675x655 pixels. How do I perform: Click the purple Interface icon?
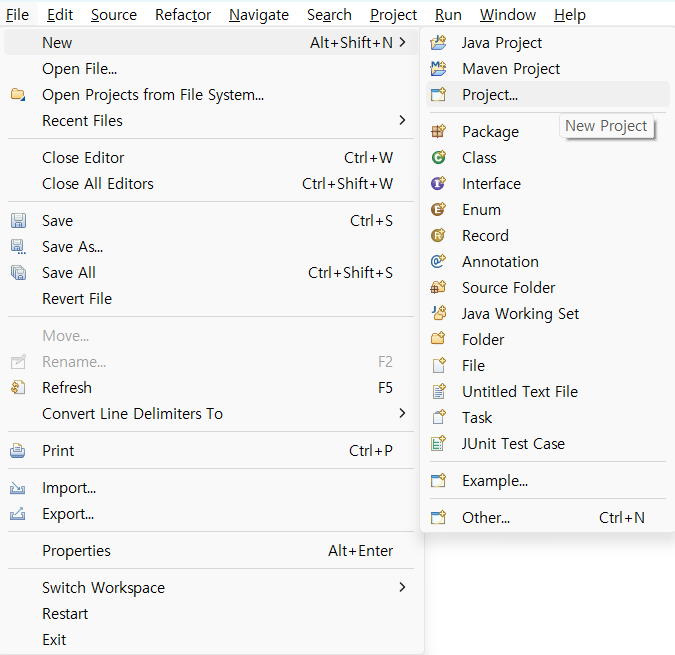pos(438,183)
